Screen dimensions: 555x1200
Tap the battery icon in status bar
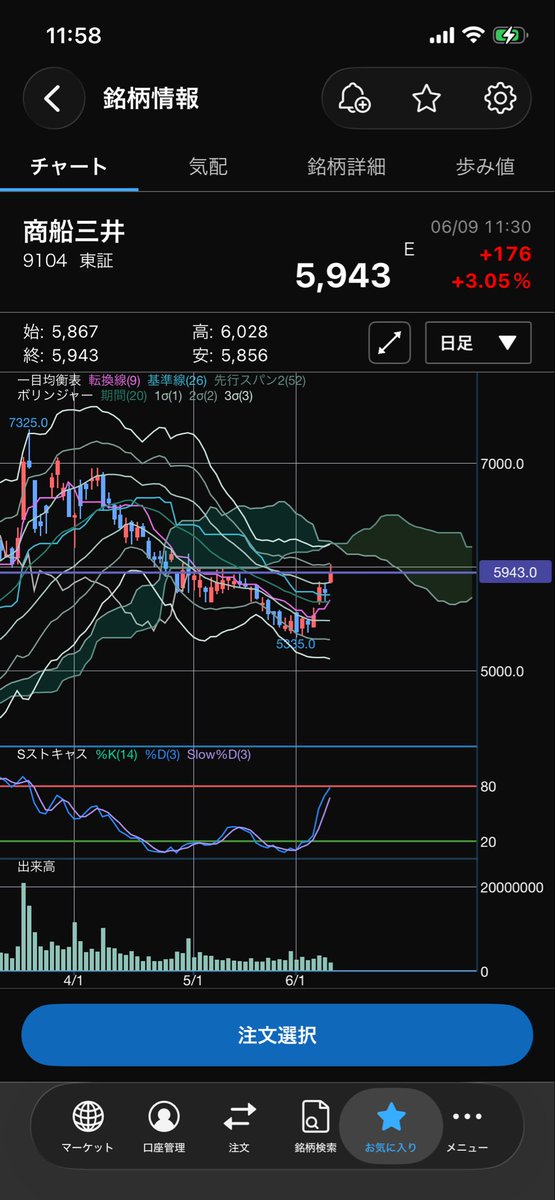point(509,35)
